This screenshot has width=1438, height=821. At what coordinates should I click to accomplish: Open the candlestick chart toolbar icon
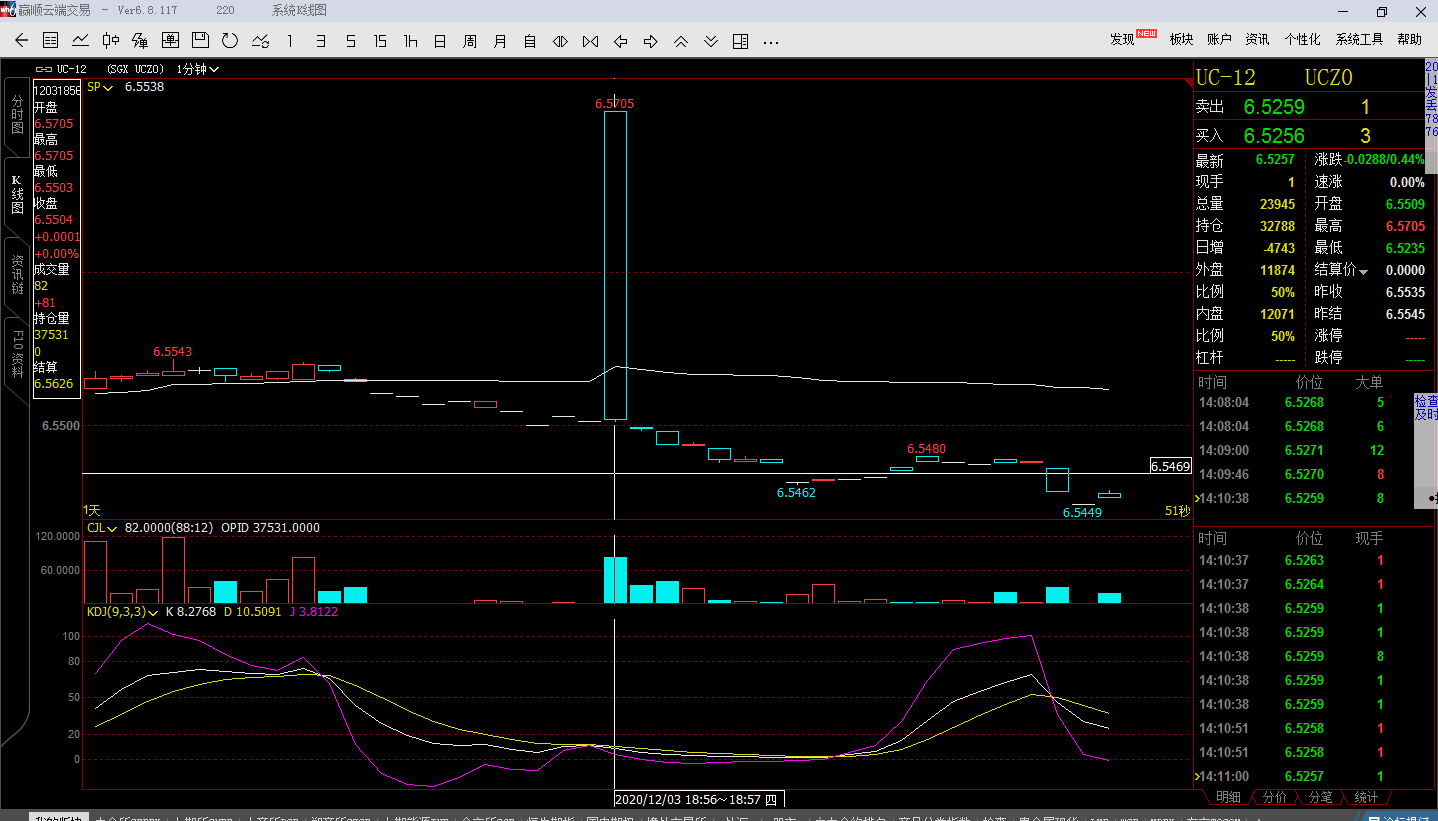(x=111, y=41)
